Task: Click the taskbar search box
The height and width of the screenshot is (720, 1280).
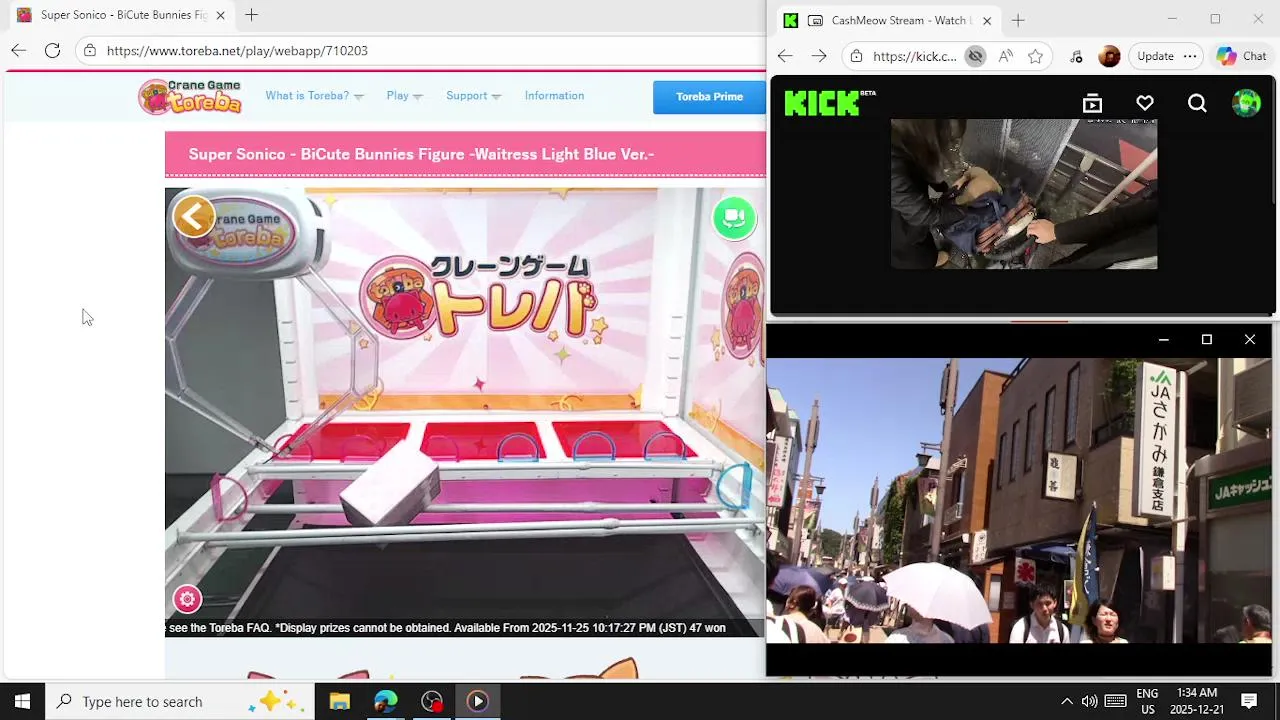Action: 180,701
